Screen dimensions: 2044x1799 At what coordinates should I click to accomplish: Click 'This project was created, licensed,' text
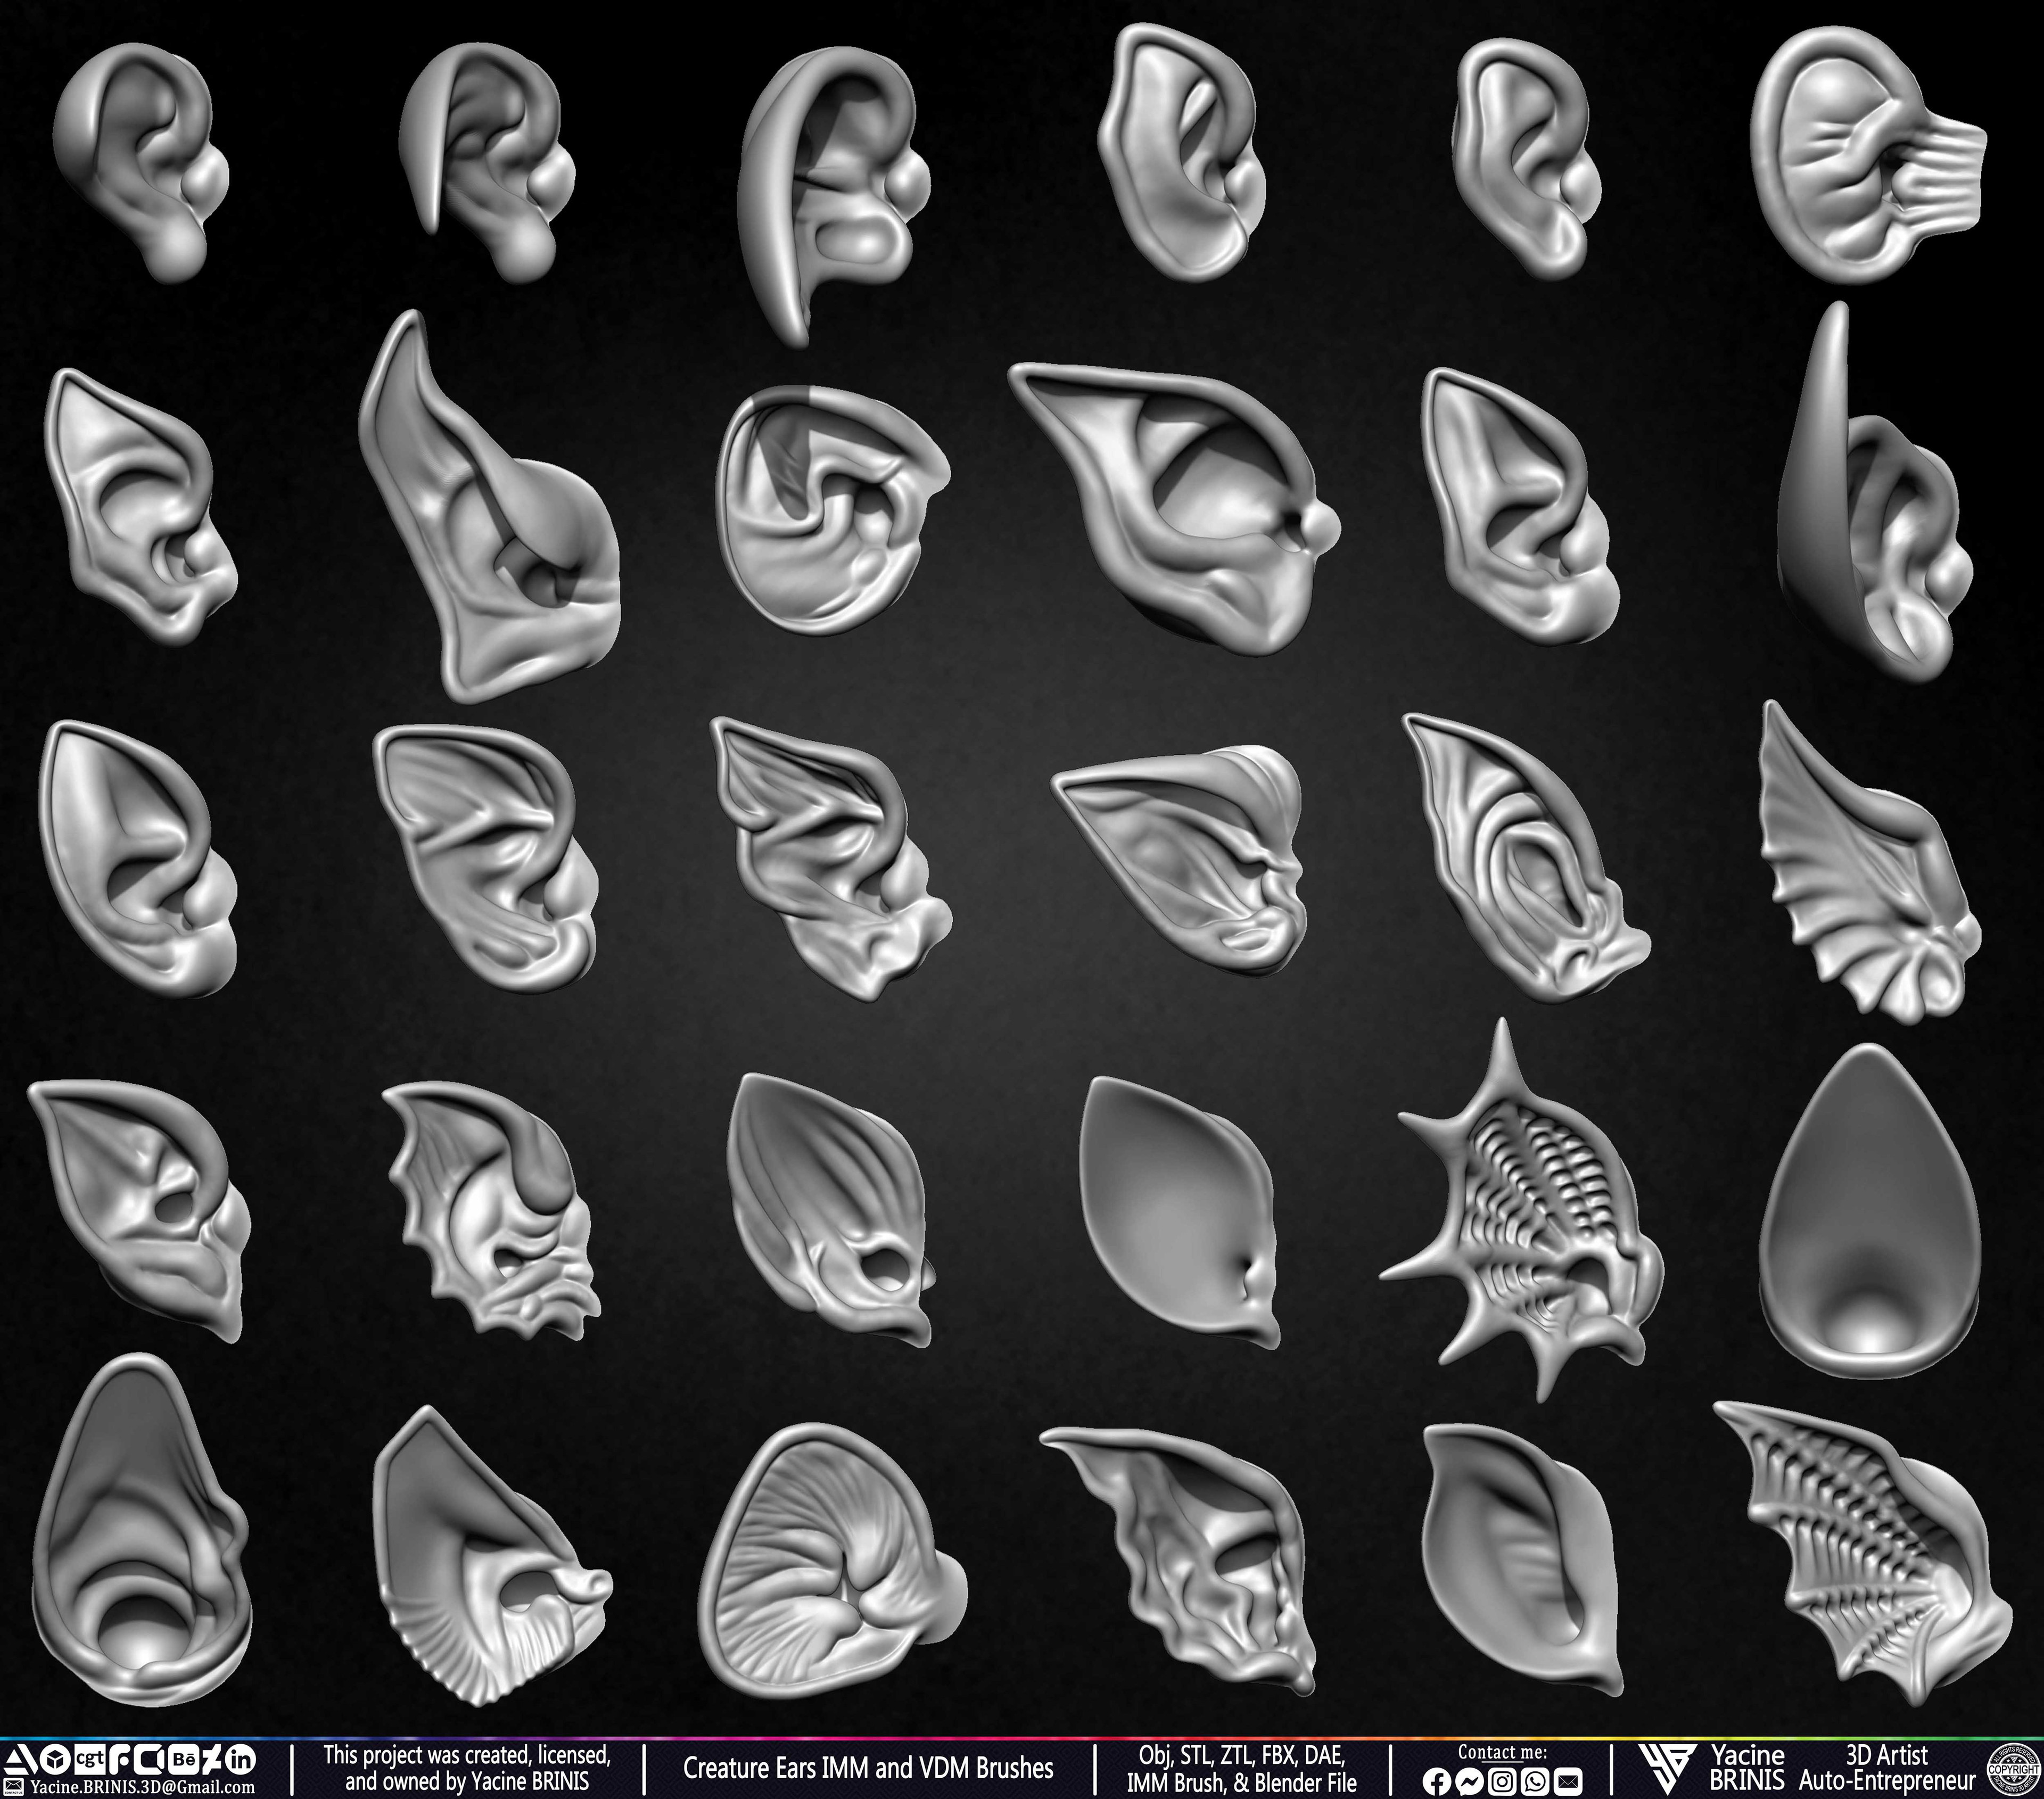coord(467,1755)
